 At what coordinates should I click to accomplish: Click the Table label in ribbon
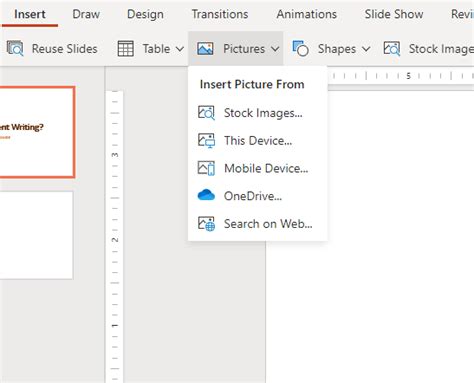[156, 49]
